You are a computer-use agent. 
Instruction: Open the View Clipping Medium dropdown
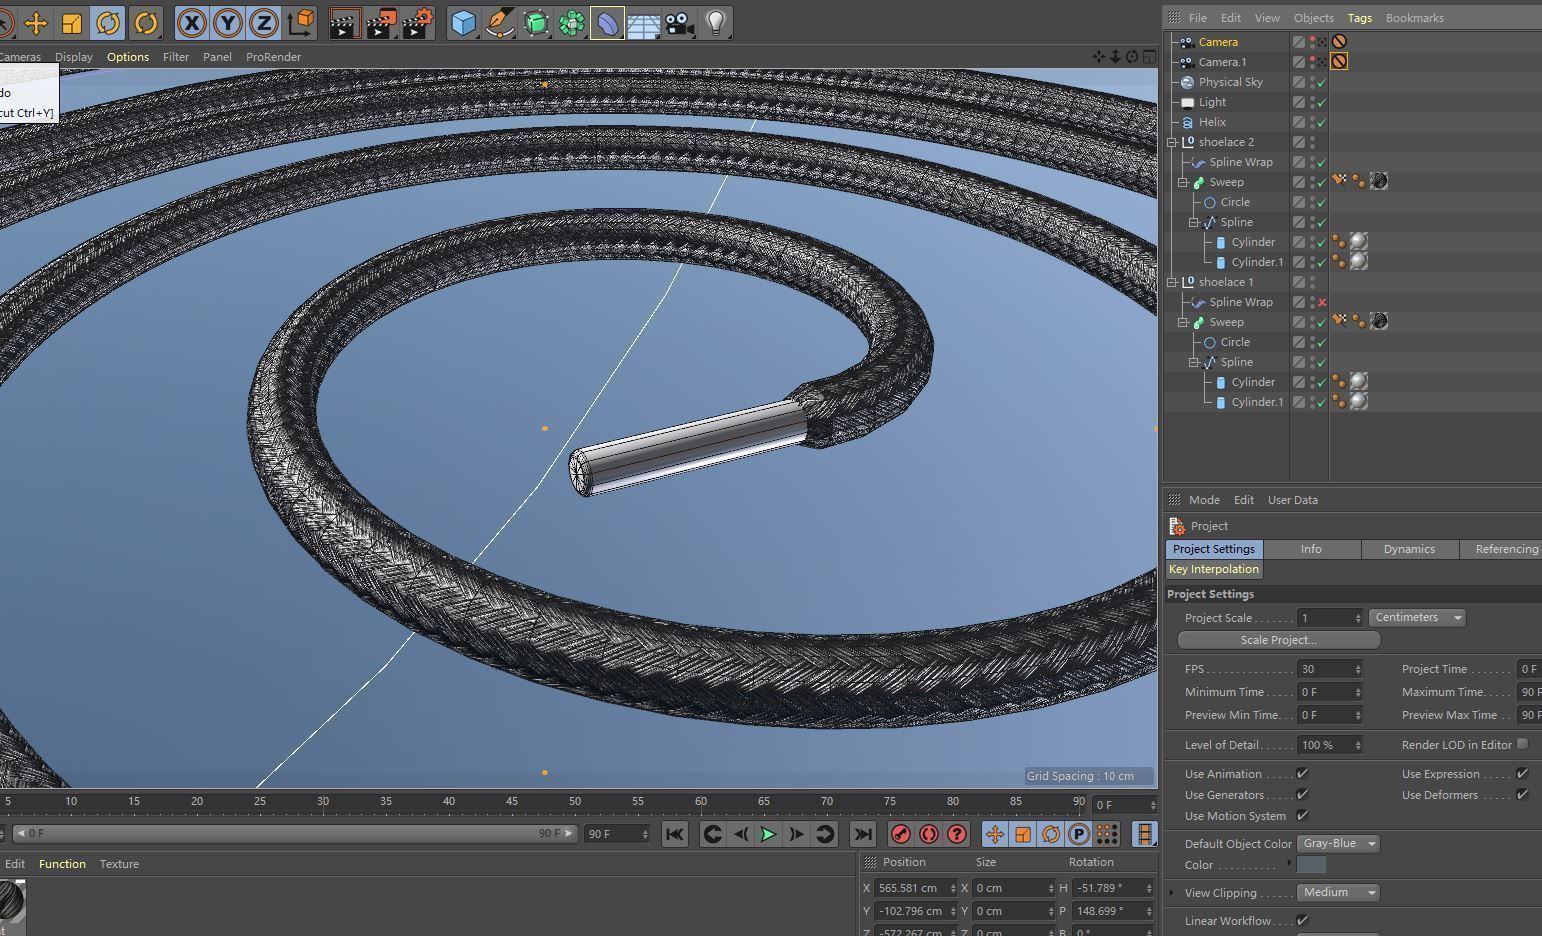(1338, 893)
